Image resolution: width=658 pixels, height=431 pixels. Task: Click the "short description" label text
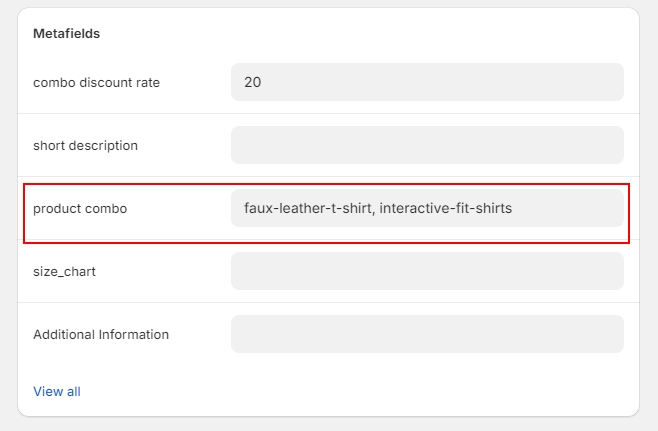[x=85, y=145]
